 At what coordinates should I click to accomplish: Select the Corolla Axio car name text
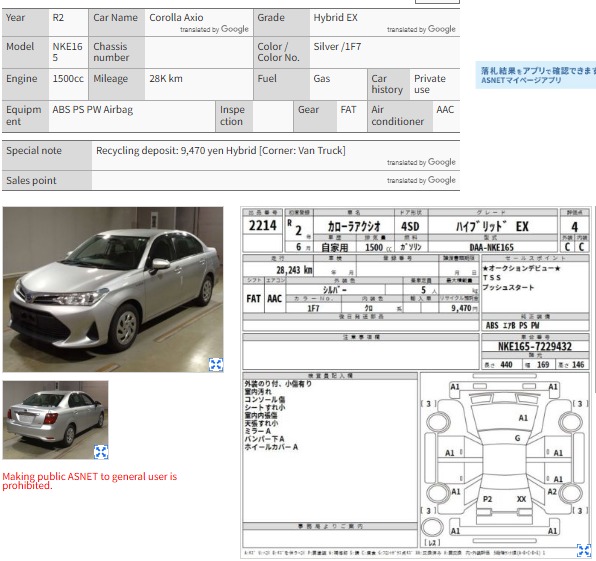click(176, 17)
